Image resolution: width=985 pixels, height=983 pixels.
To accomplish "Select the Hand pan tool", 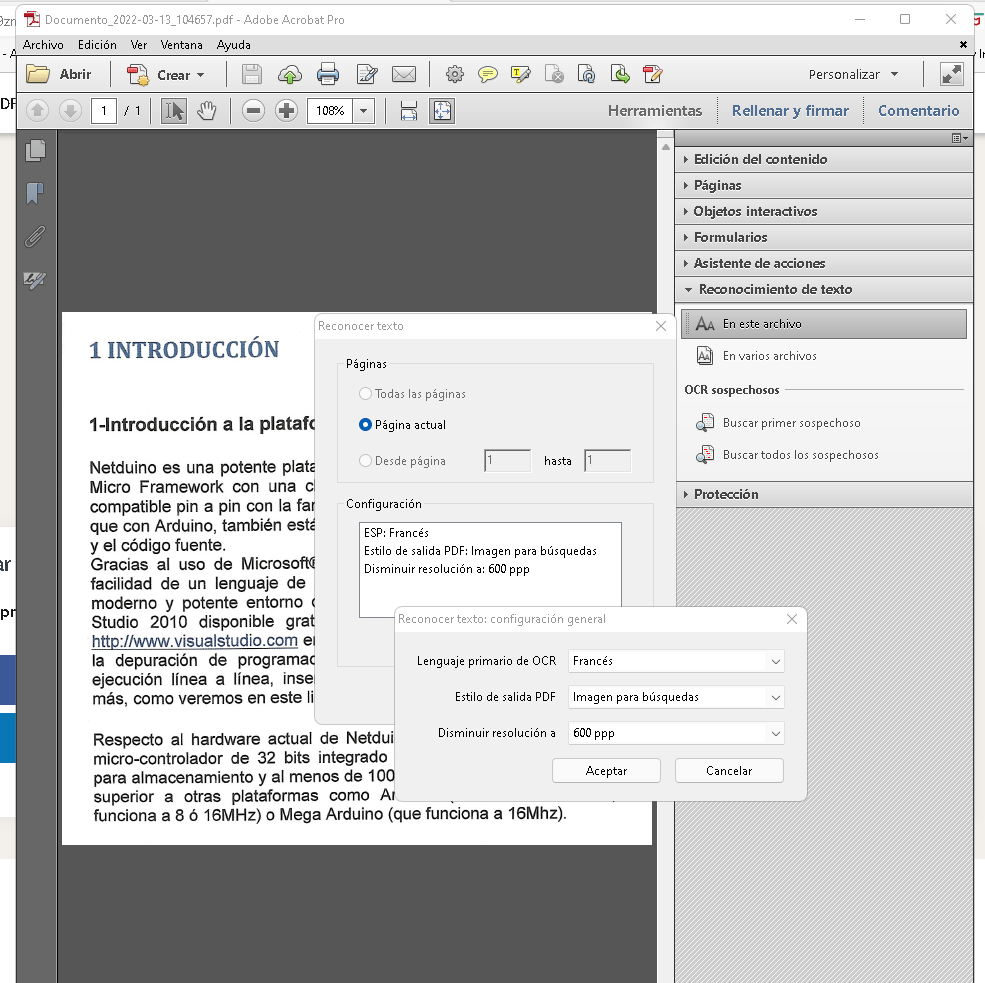I will tap(207, 111).
